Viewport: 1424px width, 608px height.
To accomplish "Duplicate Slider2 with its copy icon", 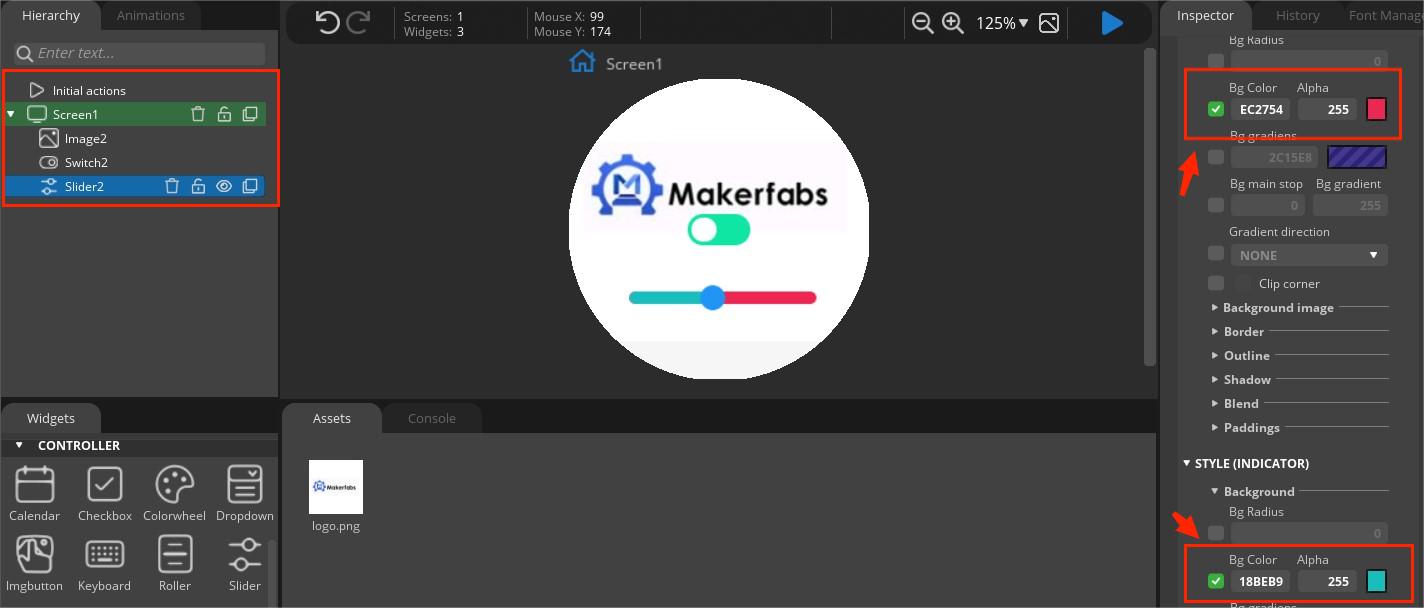I will pos(250,186).
